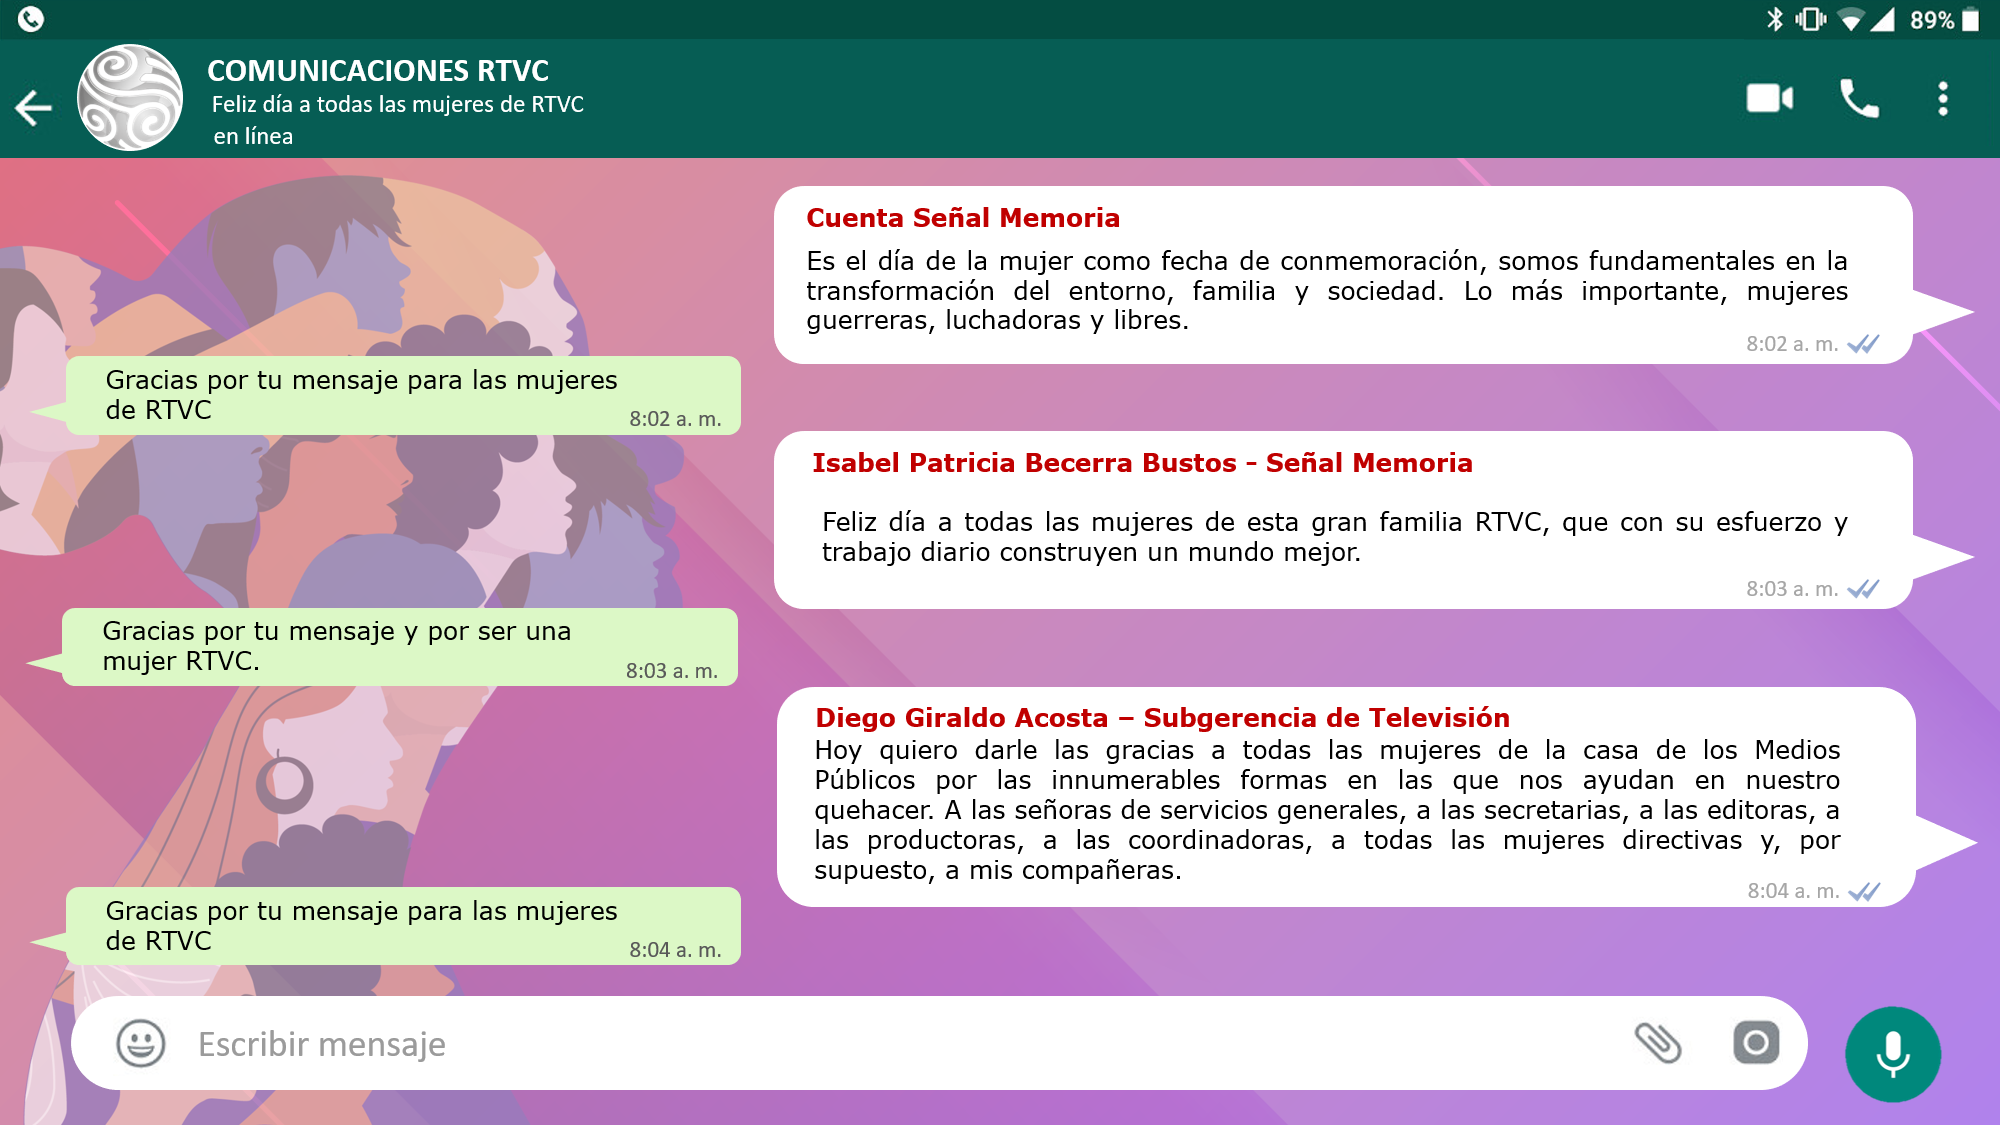Tap the back arrow in the header
Image resolution: width=2000 pixels, height=1125 pixels.
[x=33, y=107]
